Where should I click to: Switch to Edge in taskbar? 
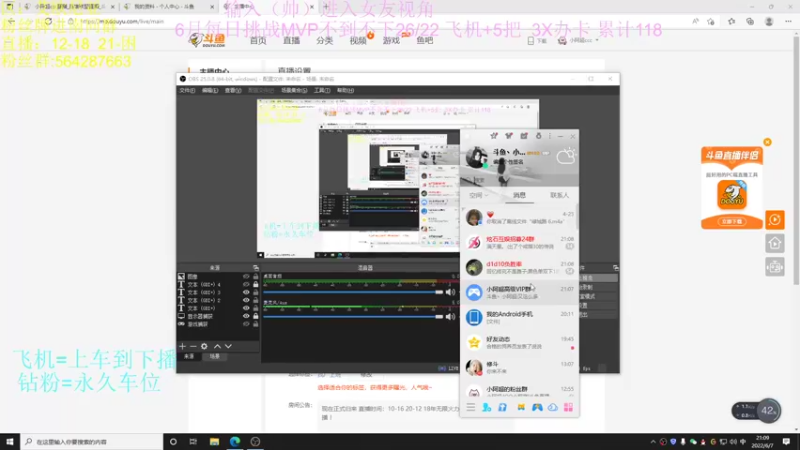[235, 441]
